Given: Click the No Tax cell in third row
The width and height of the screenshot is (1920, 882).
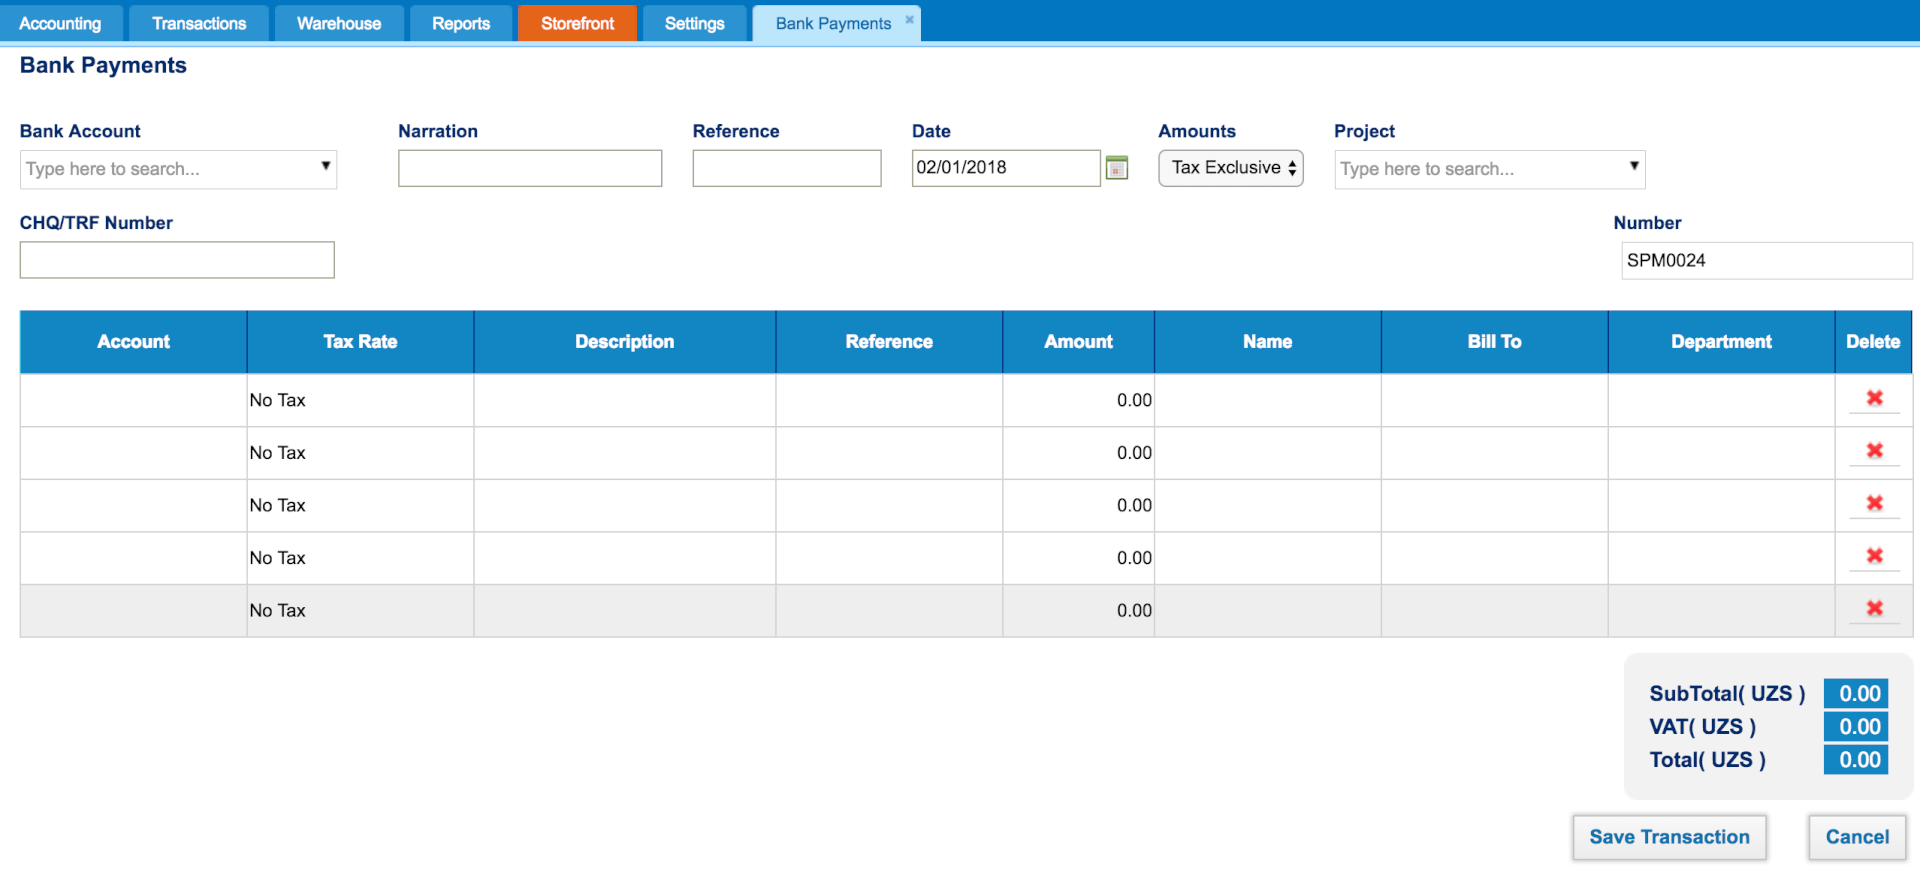Looking at the screenshot, I should pyautogui.click(x=360, y=505).
